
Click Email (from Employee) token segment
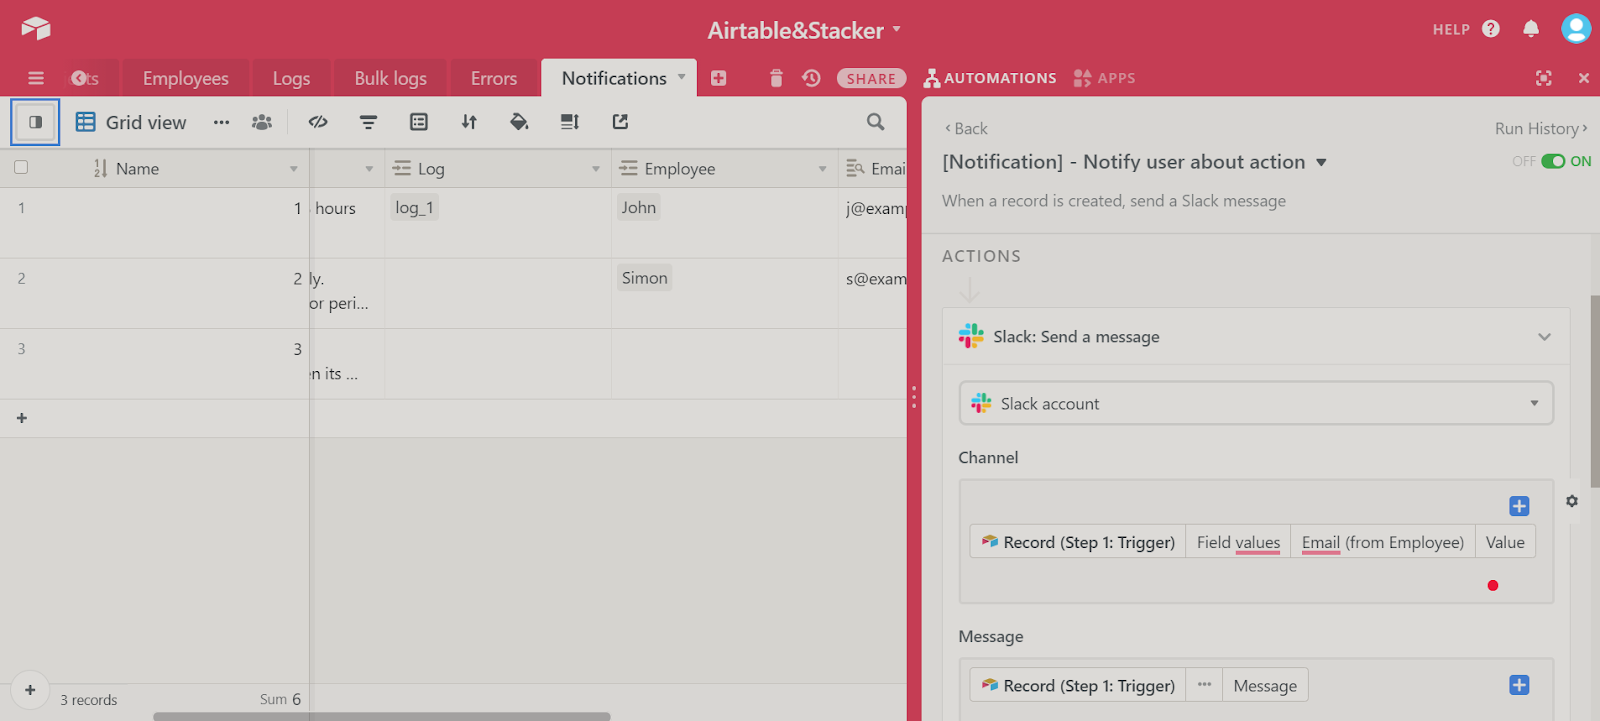point(1382,542)
